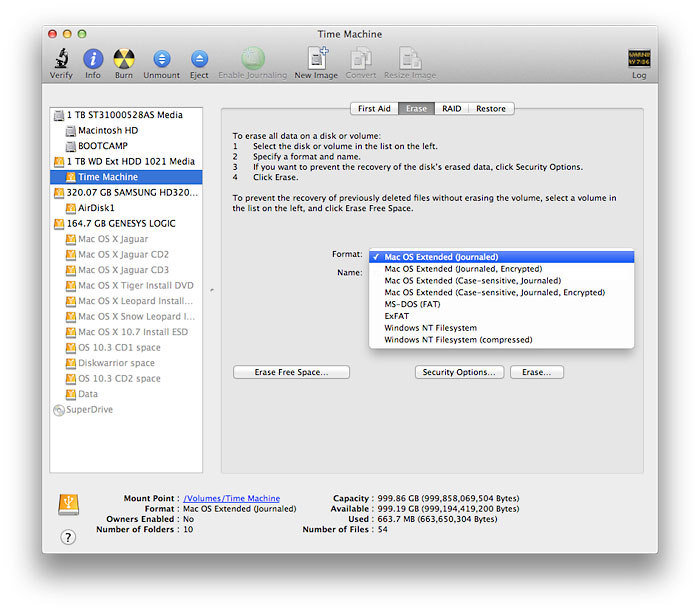The image size is (700, 612).
Task: Select the 320.07 GB SAMSUNG HD320 disk
Action: click(126, 193)
